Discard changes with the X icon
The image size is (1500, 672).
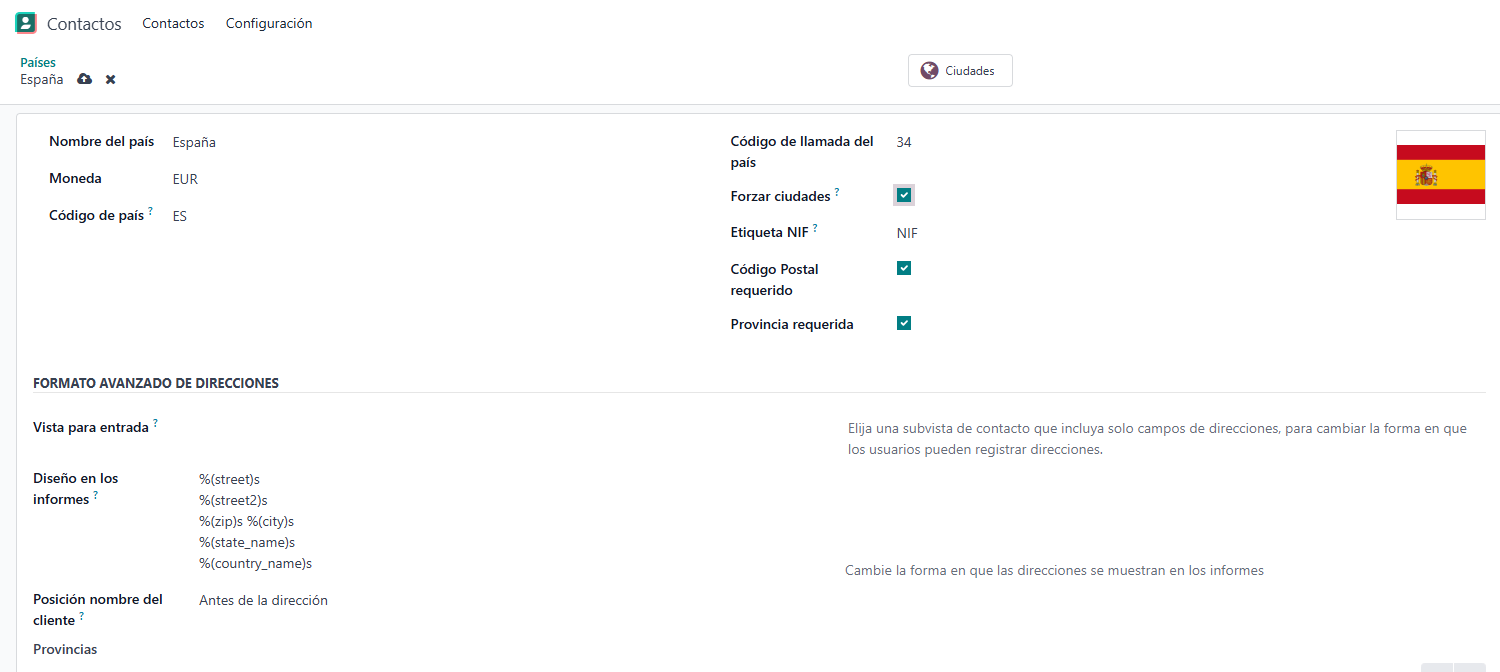pyautogui.click(x=111, y=79)
